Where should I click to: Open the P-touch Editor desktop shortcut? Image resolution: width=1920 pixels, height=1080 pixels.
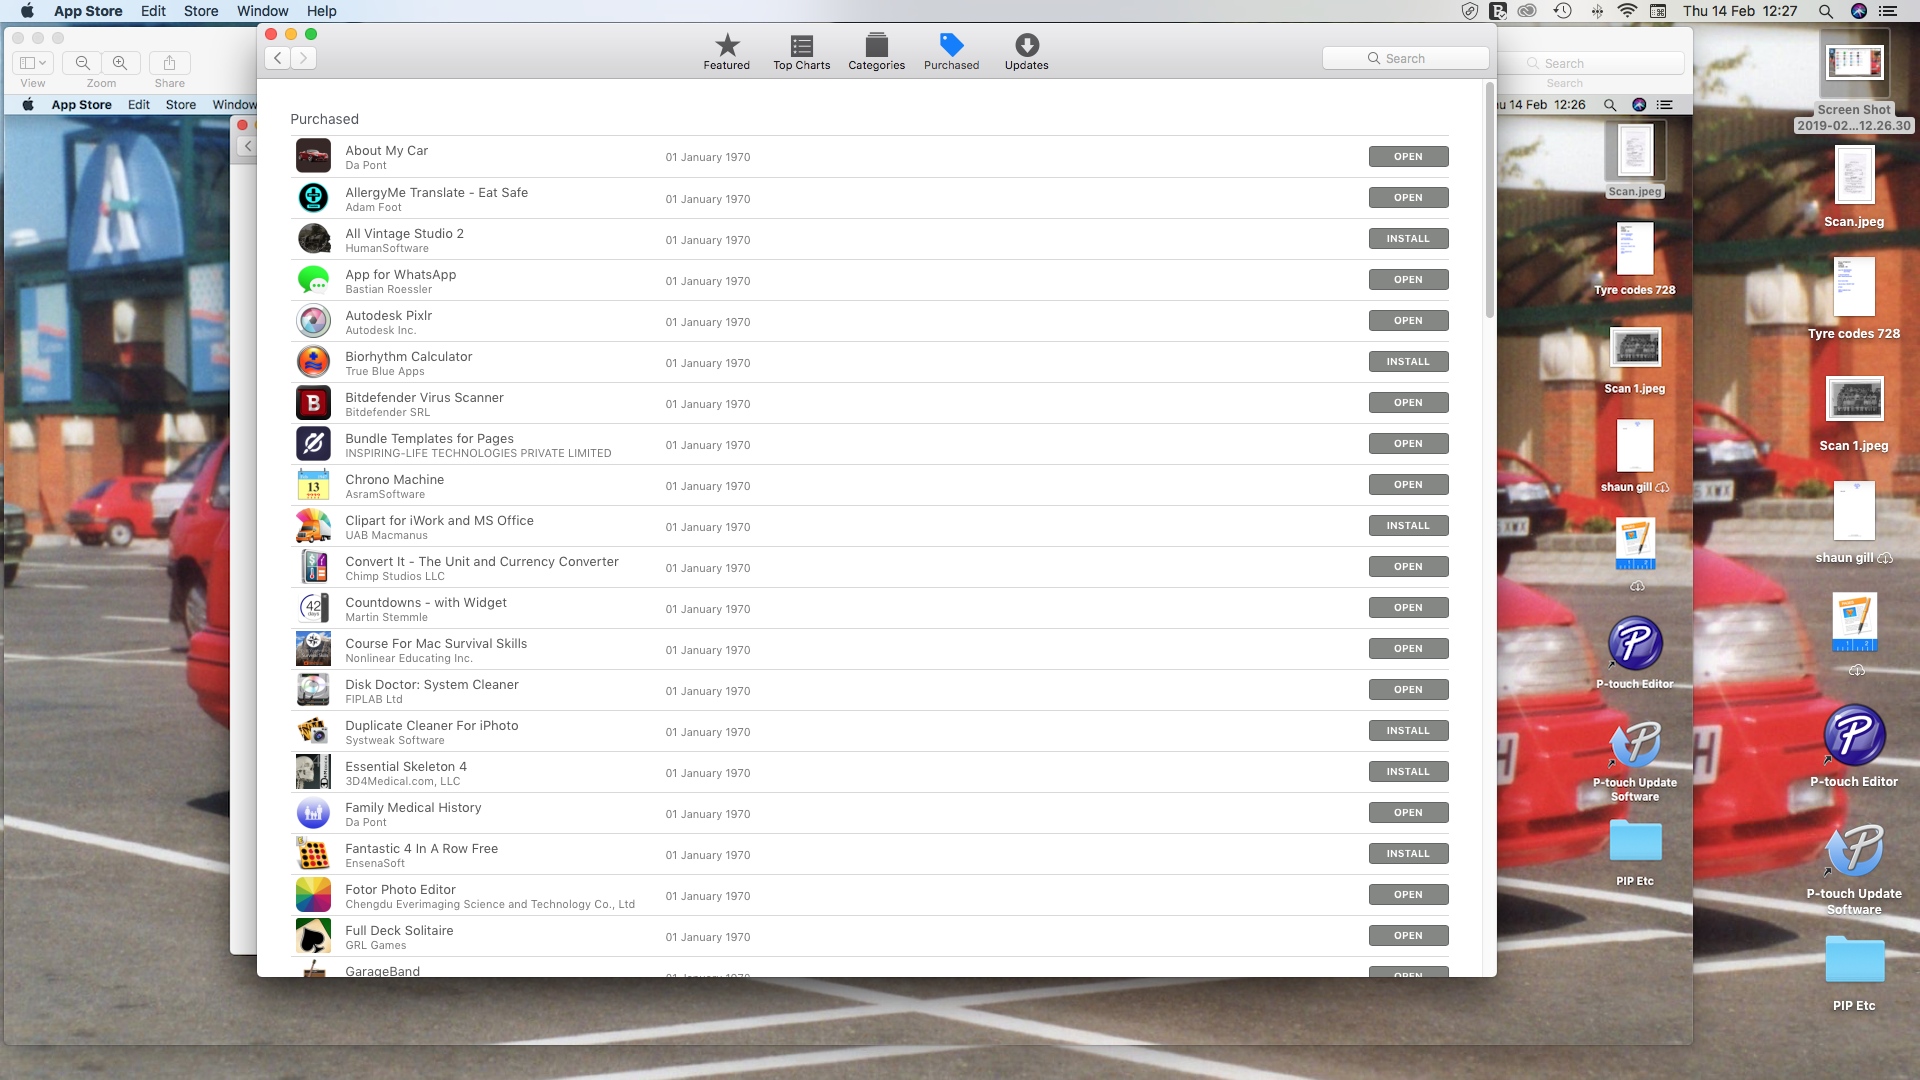pos(1853,737)
